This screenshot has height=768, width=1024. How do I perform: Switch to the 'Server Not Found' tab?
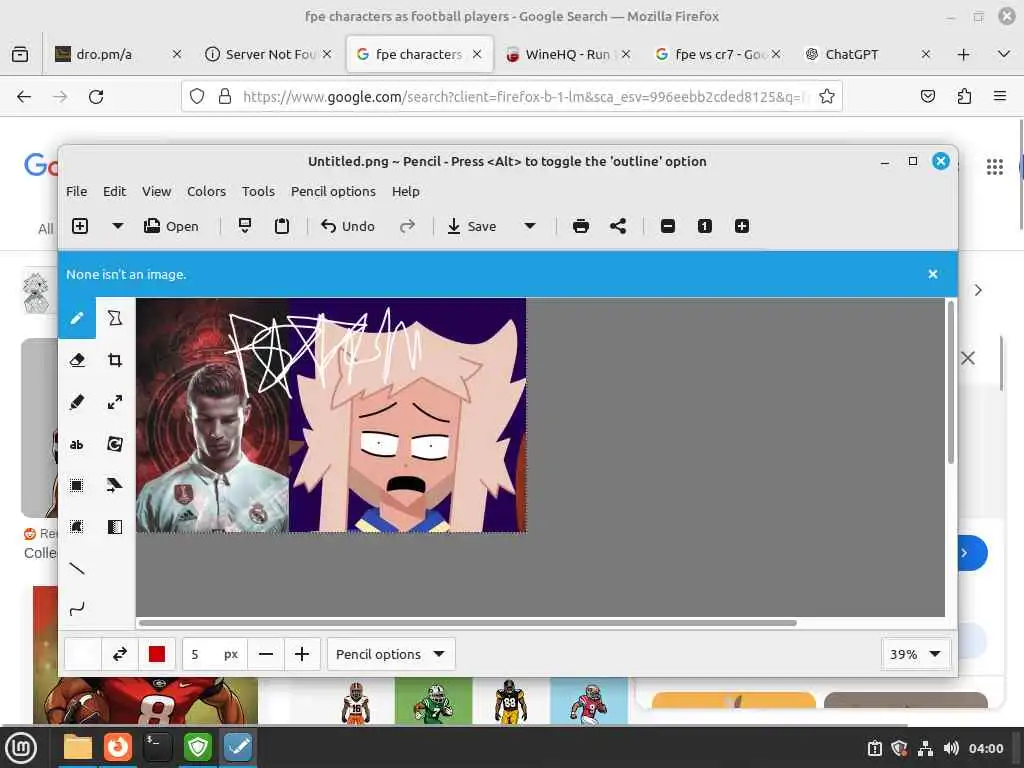pos(268,54)
